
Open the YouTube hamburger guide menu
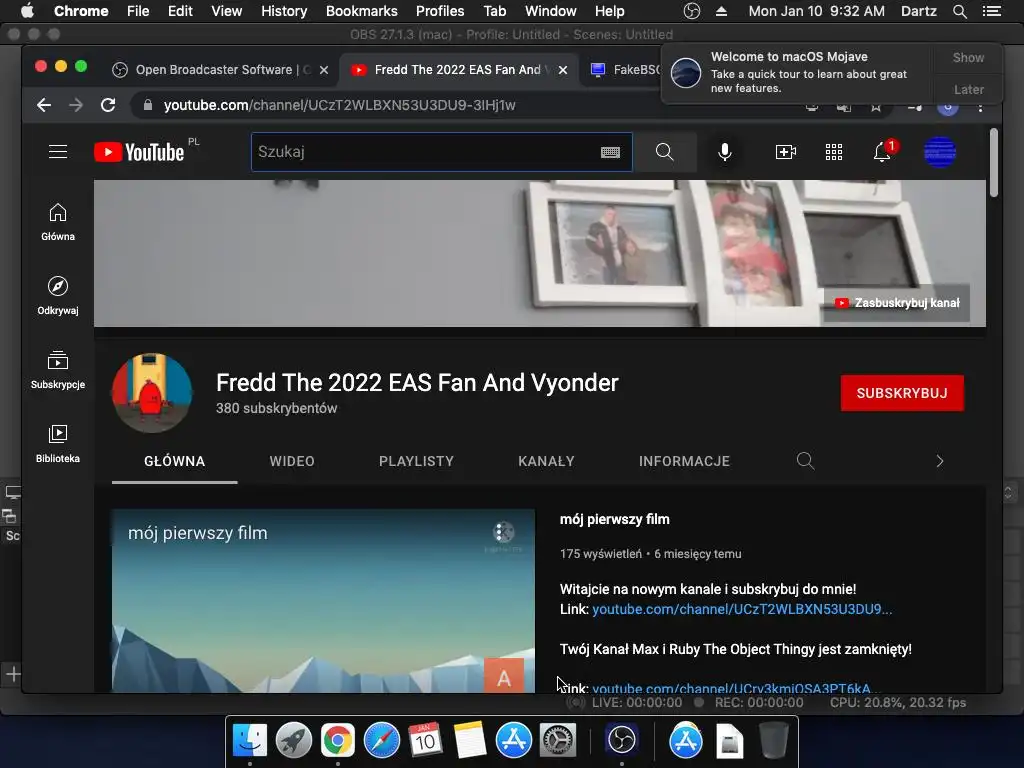pyautogui.click(x=58, y=152)
